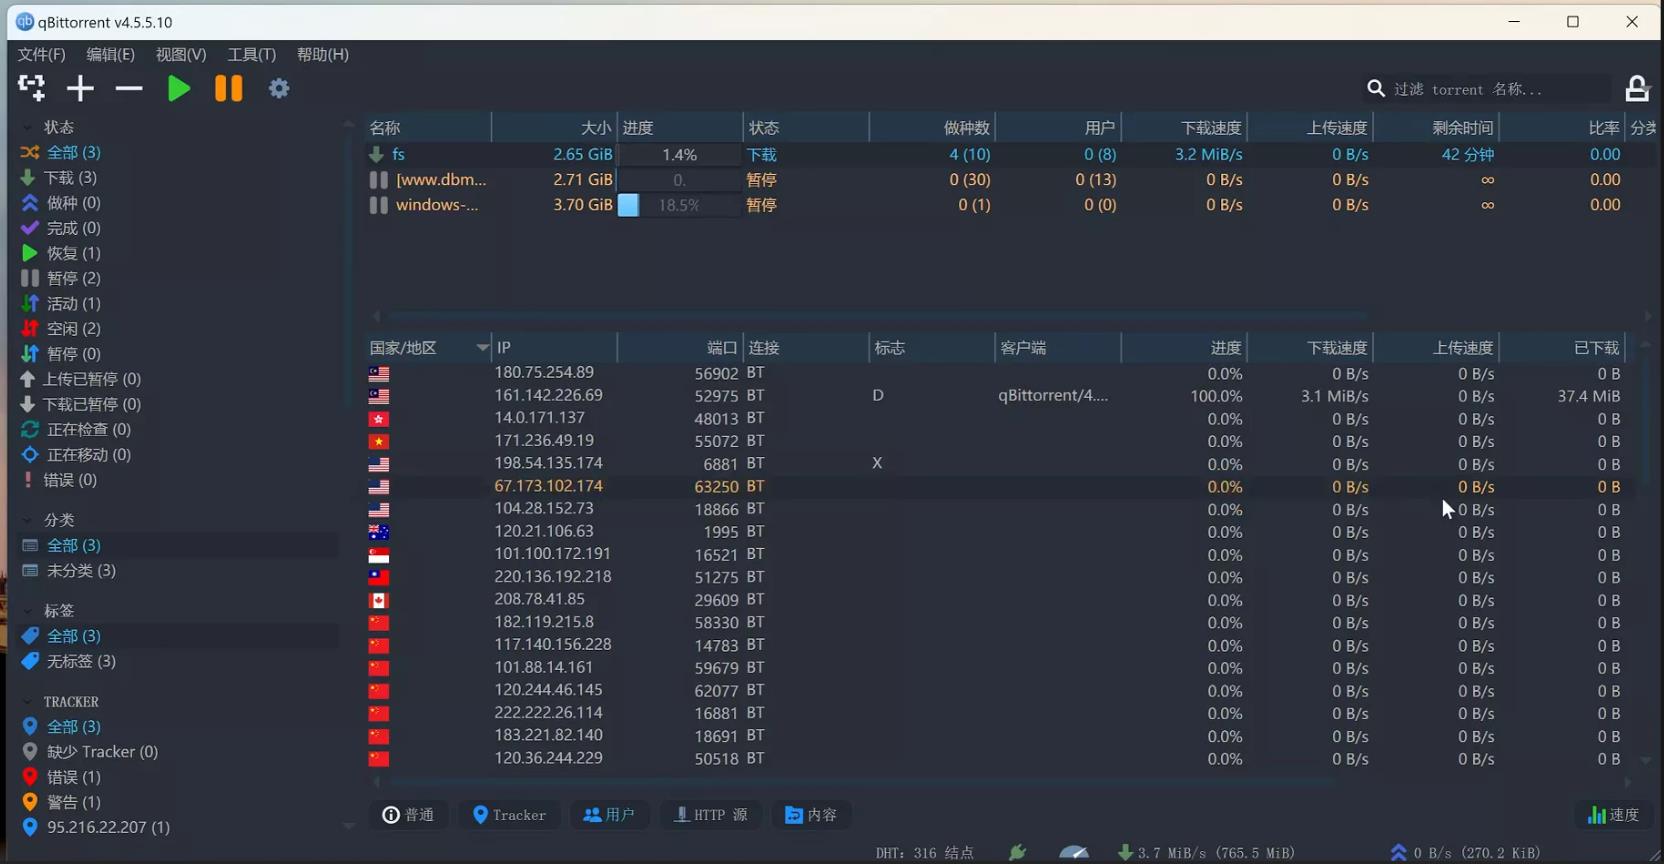Pause torrents with the orange pause icon
The width and height of the screenshot is (1664, 864).
(x=228, y=88)
